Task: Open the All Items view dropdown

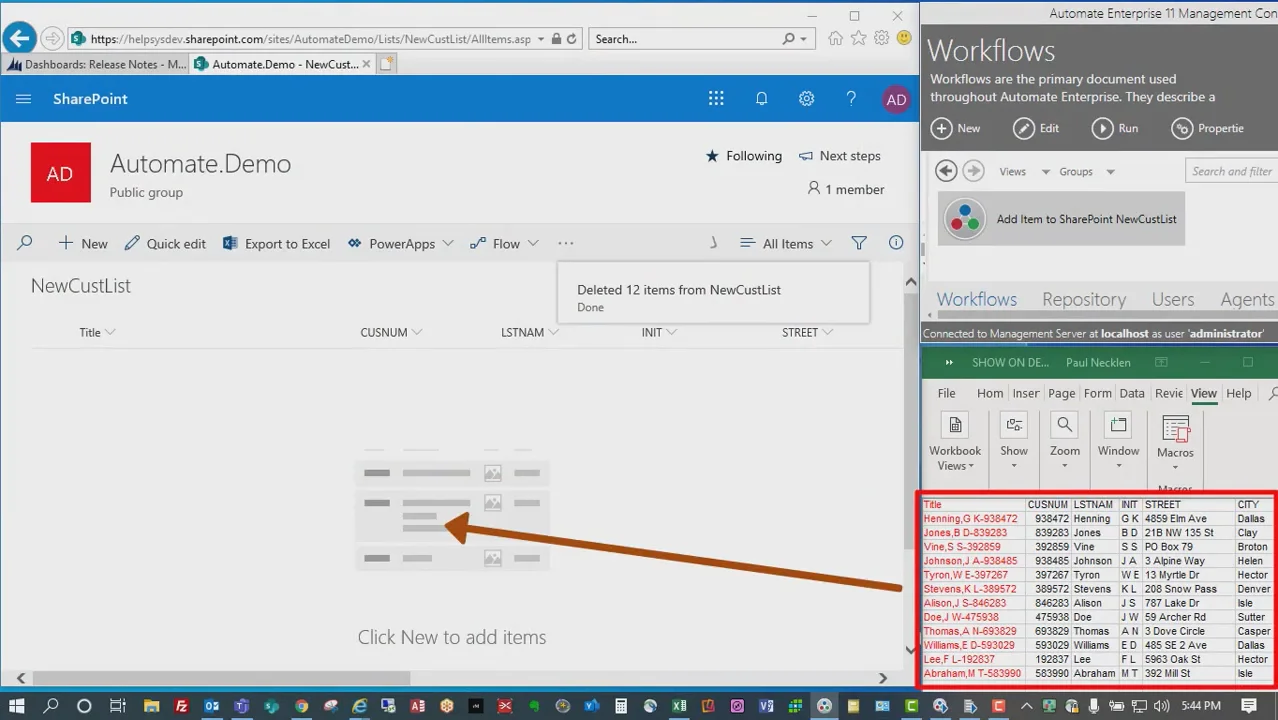Action: coord(786,243)
